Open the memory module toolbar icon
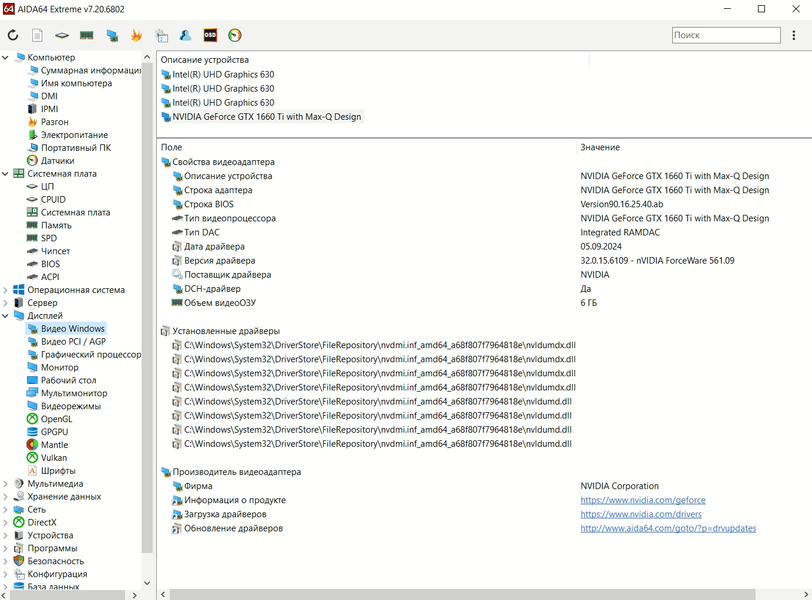 click(86, 35)
